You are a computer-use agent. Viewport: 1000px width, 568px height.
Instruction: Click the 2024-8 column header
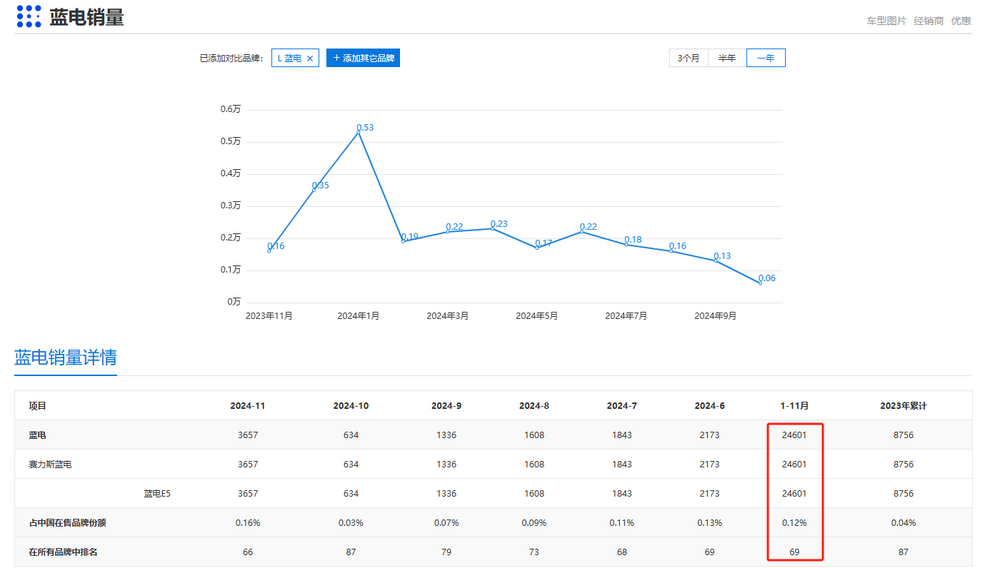534,405
